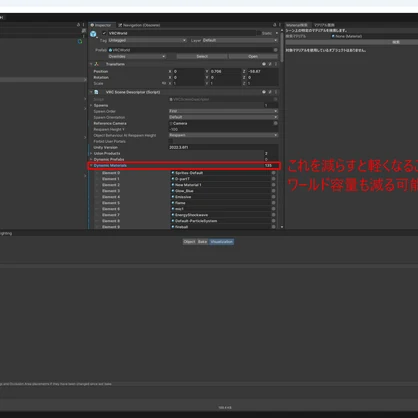Image resolution: width=418 pixels, height=418 pixels.
Task: Click the VRCWorld GameObject cube icon
Action: 93,34
